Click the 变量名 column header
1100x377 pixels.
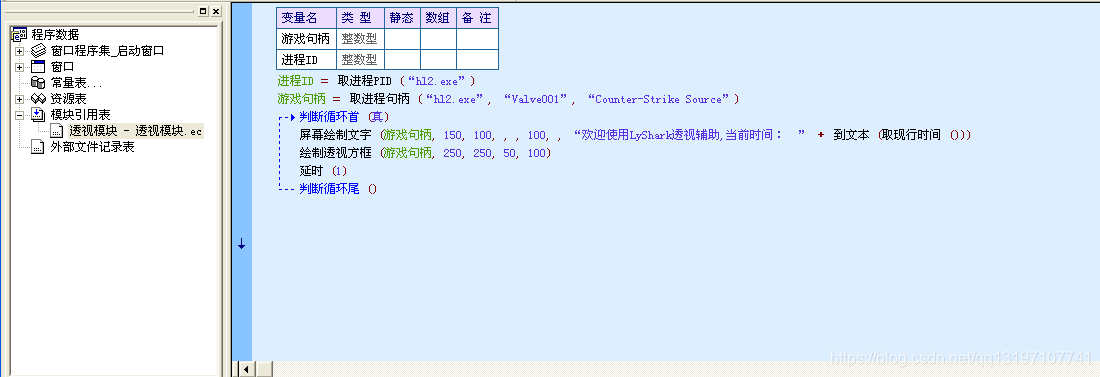pyautogui.click(x=307, y=18)
